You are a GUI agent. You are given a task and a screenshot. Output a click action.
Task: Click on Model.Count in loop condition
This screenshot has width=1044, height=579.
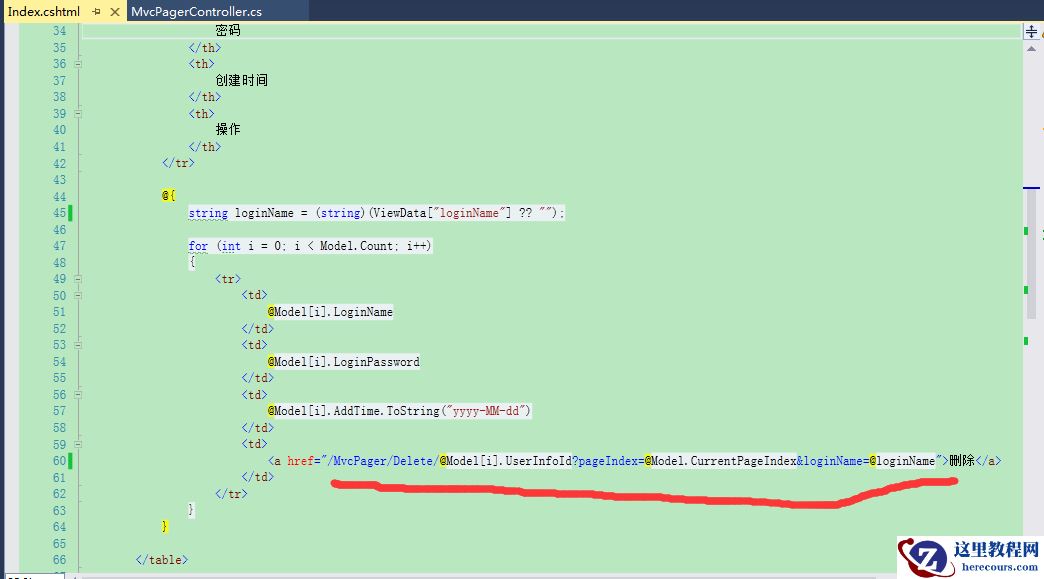[356, 246]
